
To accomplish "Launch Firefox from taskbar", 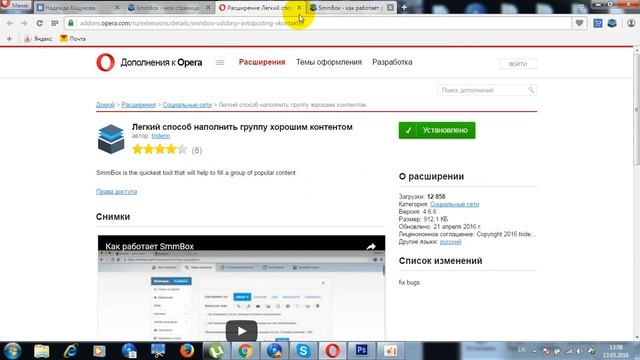I will 187,351.
